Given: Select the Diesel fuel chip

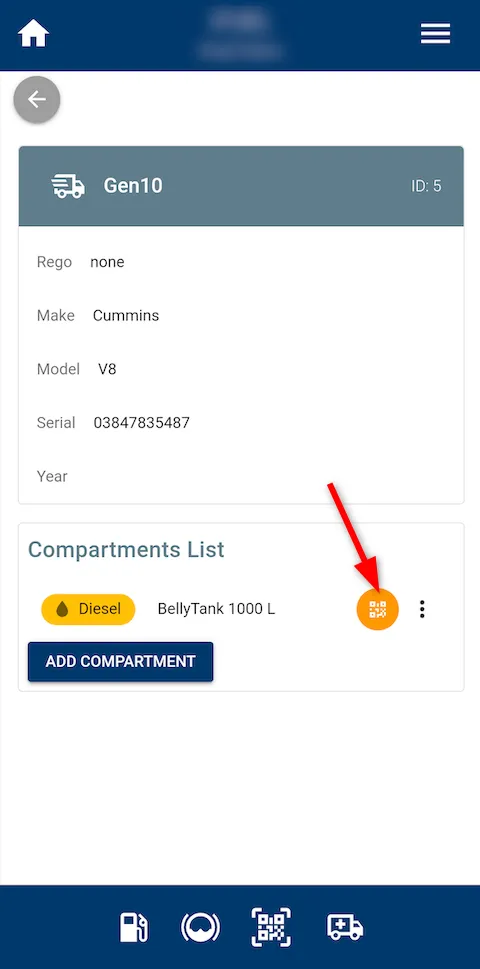Looking at the screenshot, I should coord(88,609).
